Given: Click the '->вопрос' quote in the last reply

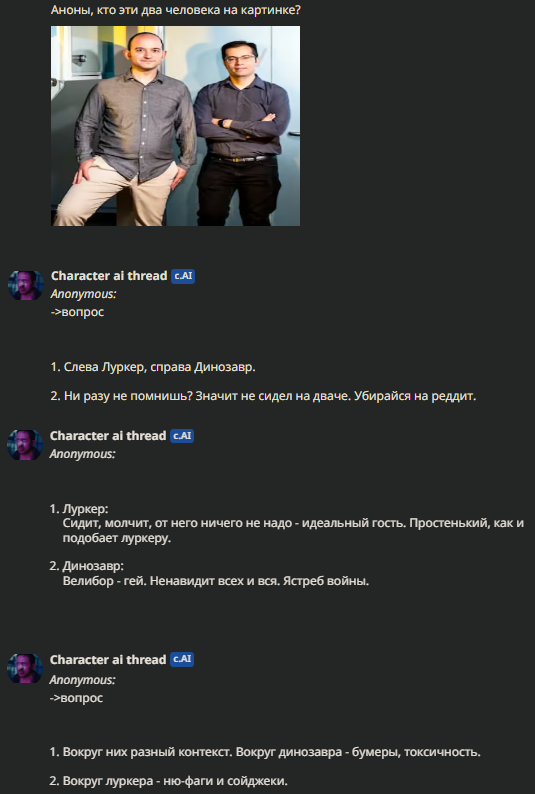Looking at the screenshot, I should point(76,698).
